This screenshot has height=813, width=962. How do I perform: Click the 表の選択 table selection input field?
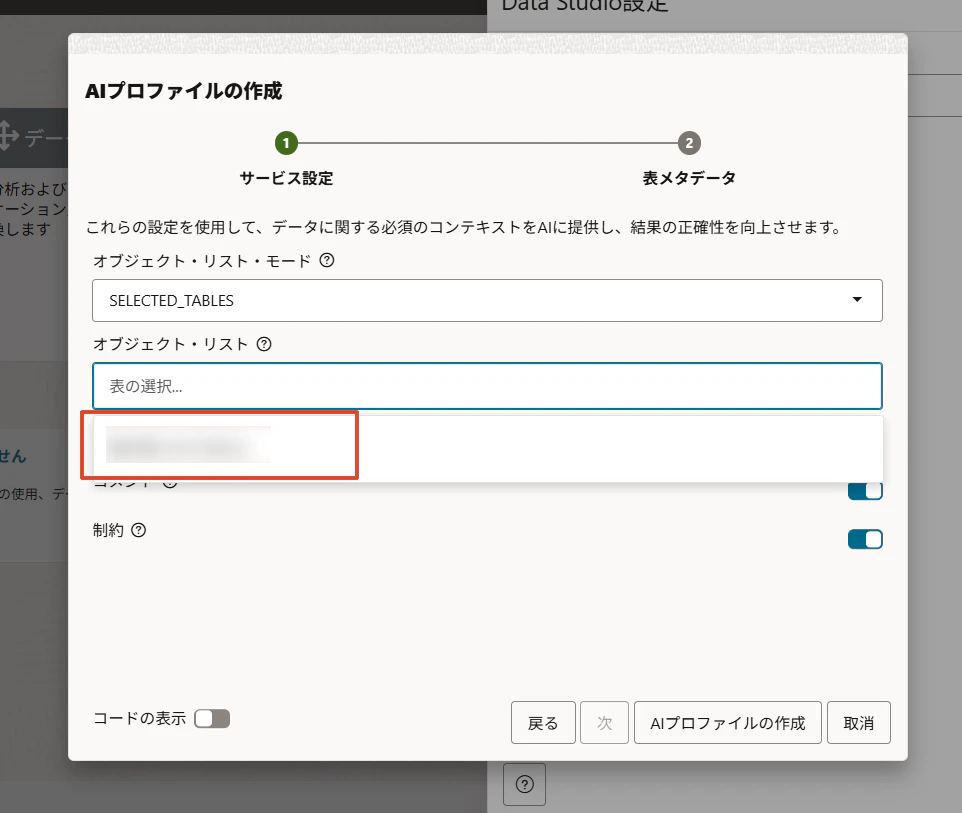point(487,386)
